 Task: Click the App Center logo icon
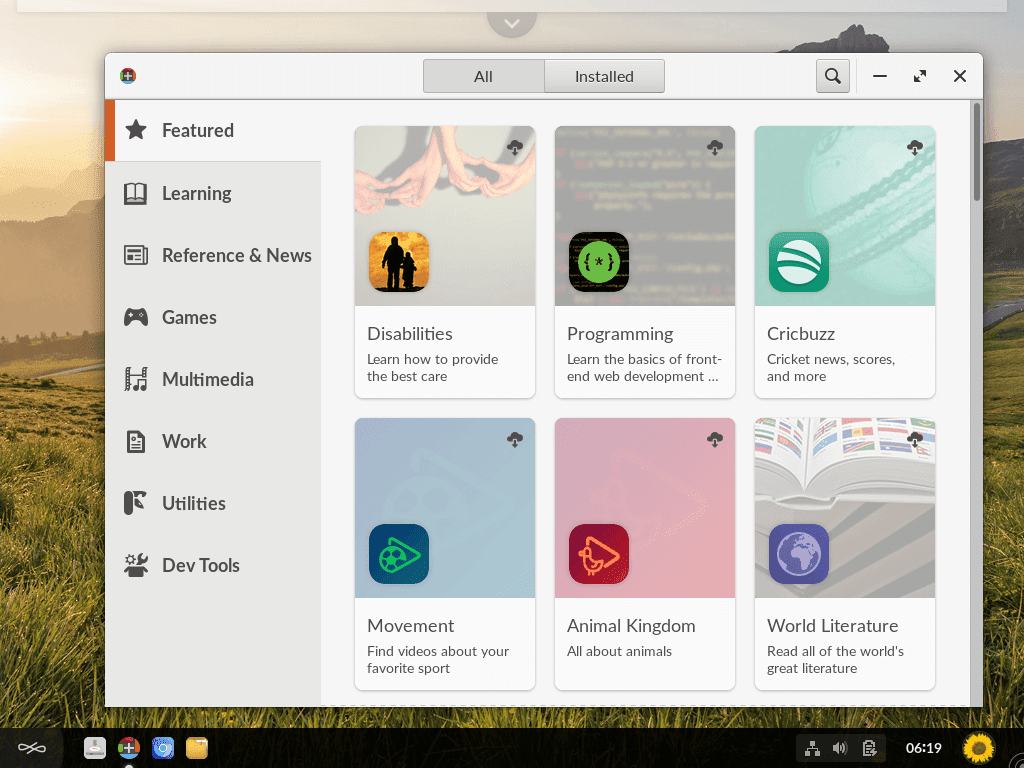128,76
